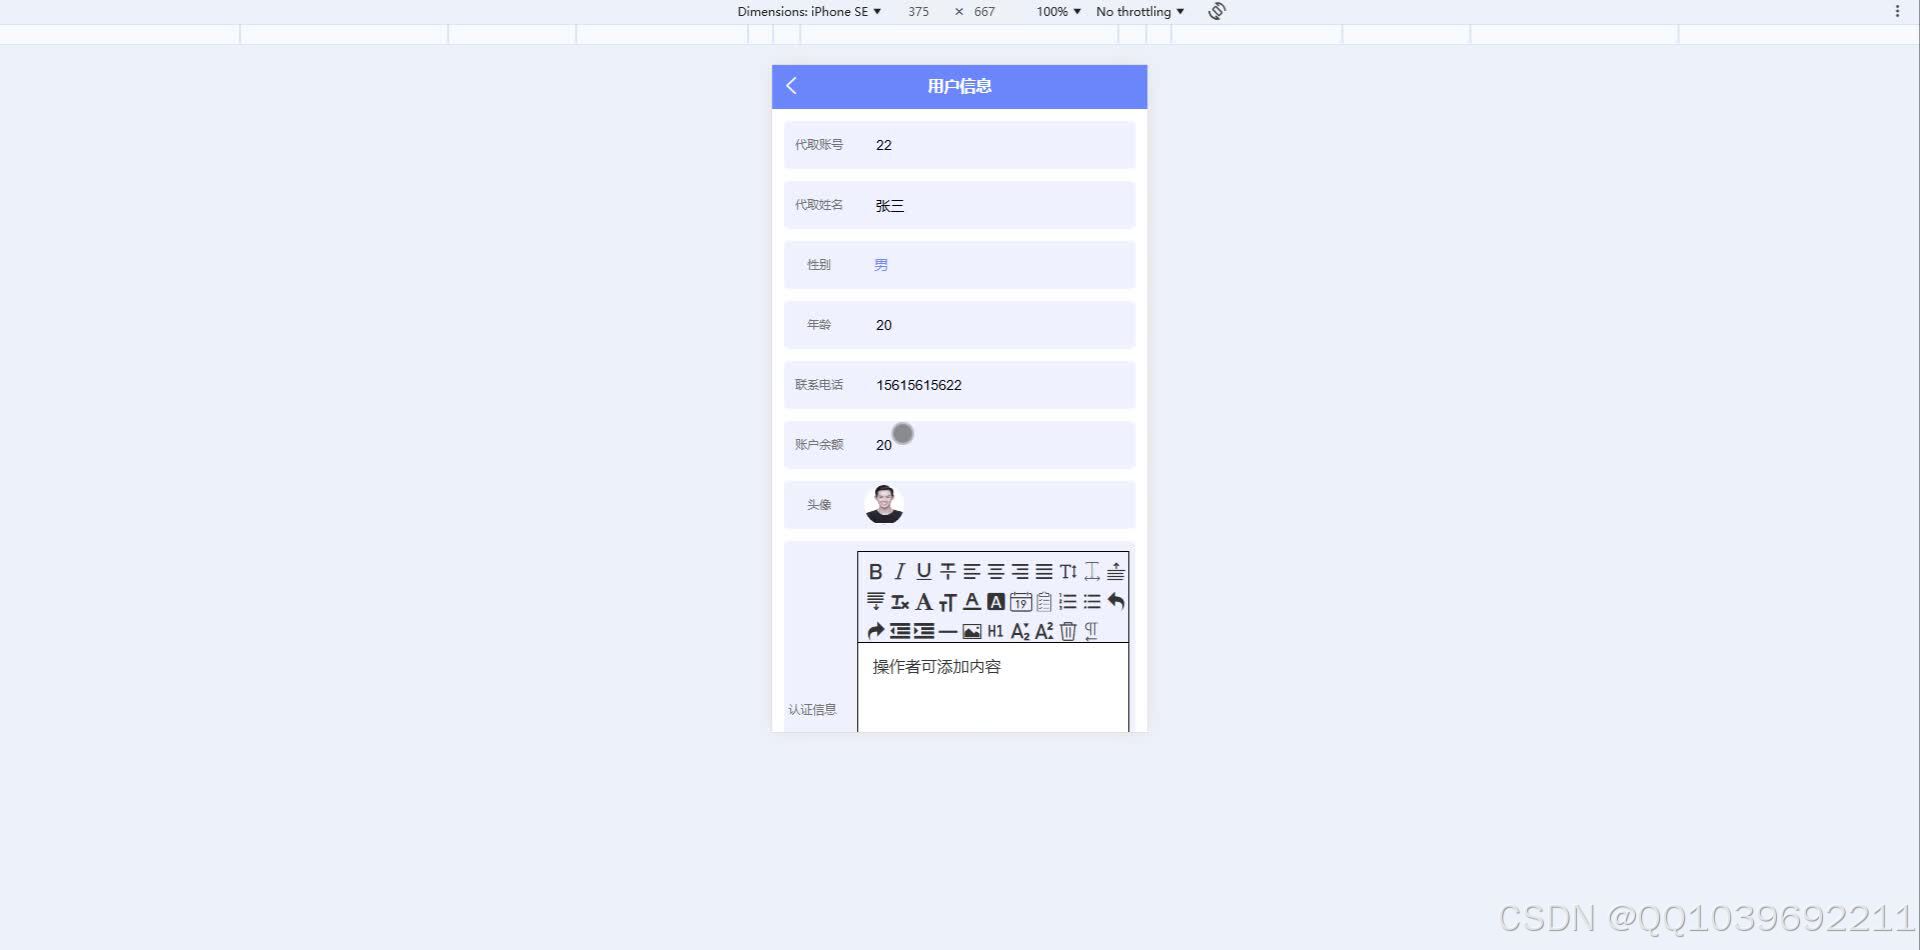Viewport: 1920px width, 950px height.
Task: Underline text in the rich text editor
Action: pos(922,571)
